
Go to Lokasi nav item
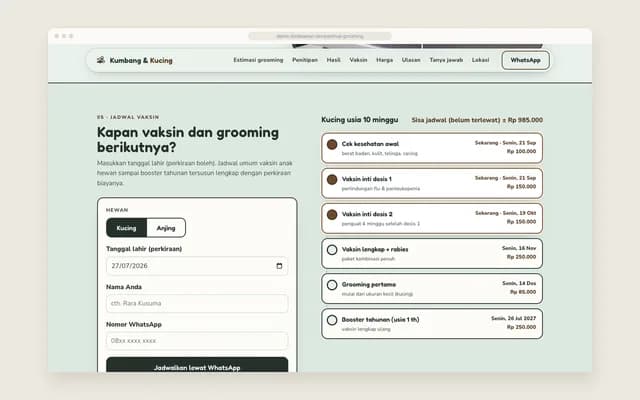(480, 60)
